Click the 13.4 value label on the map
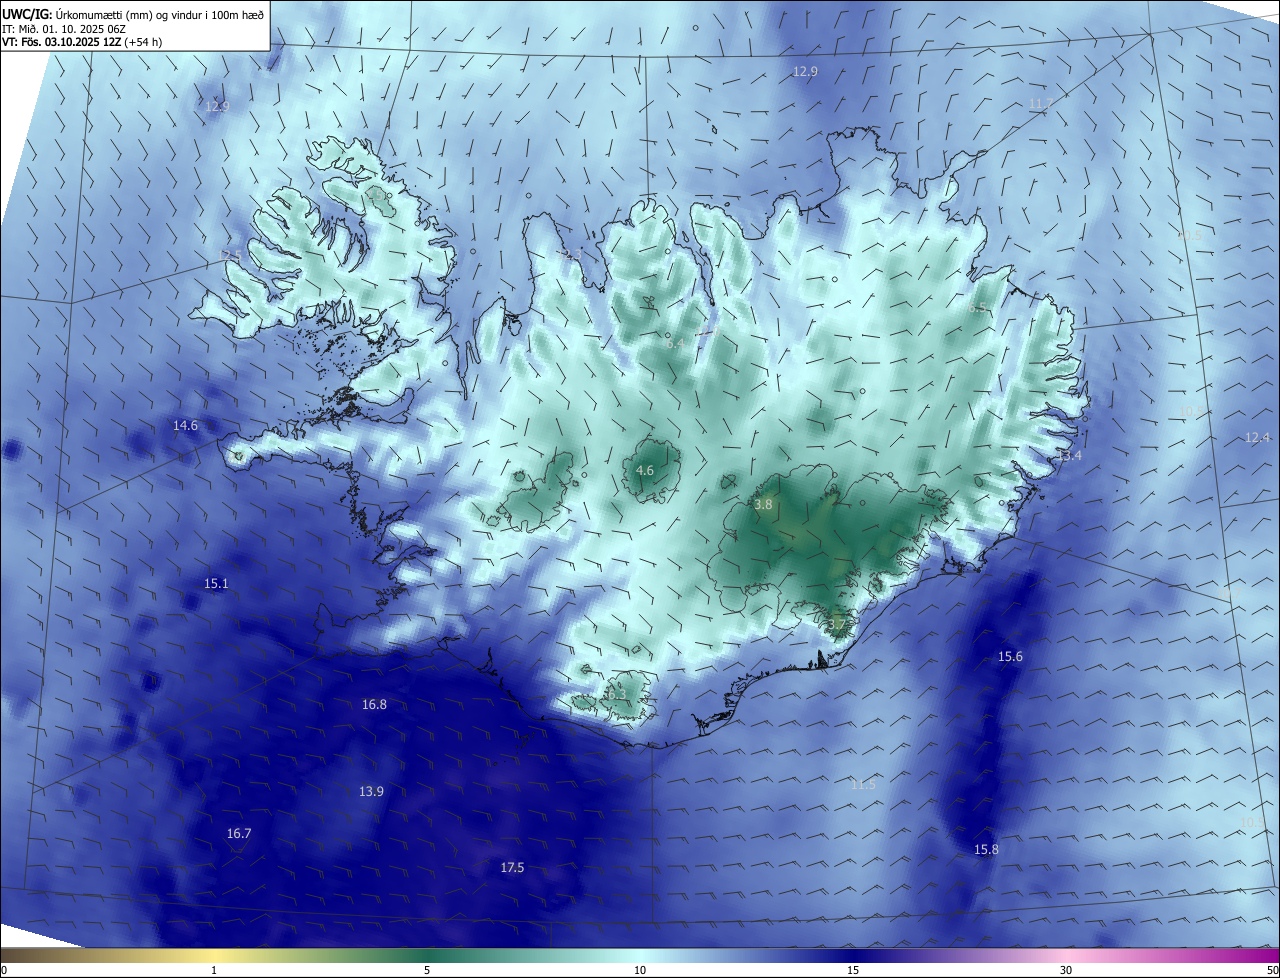The width and height of the screenshot is (1280, 978). [x=1069, y=456]
